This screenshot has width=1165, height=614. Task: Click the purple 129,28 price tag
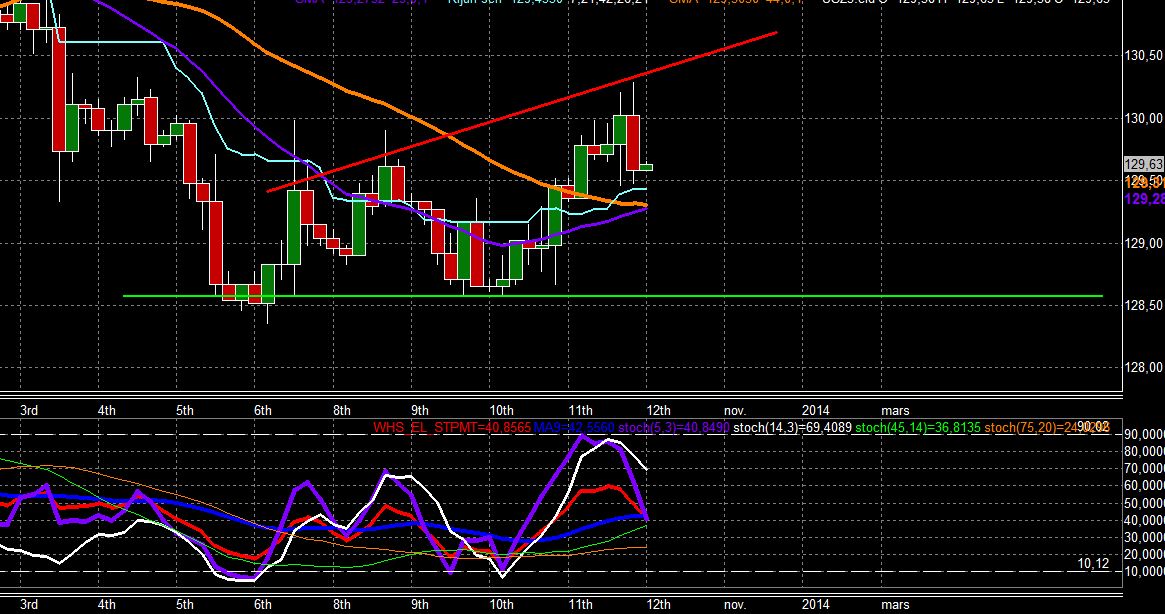tap(1144, 199)
